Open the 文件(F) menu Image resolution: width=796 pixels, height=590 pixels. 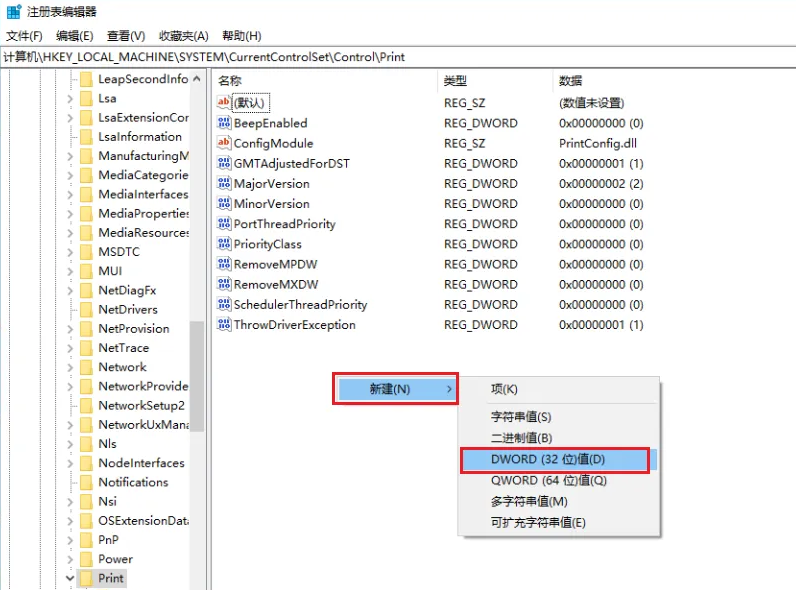coord(24,36)
